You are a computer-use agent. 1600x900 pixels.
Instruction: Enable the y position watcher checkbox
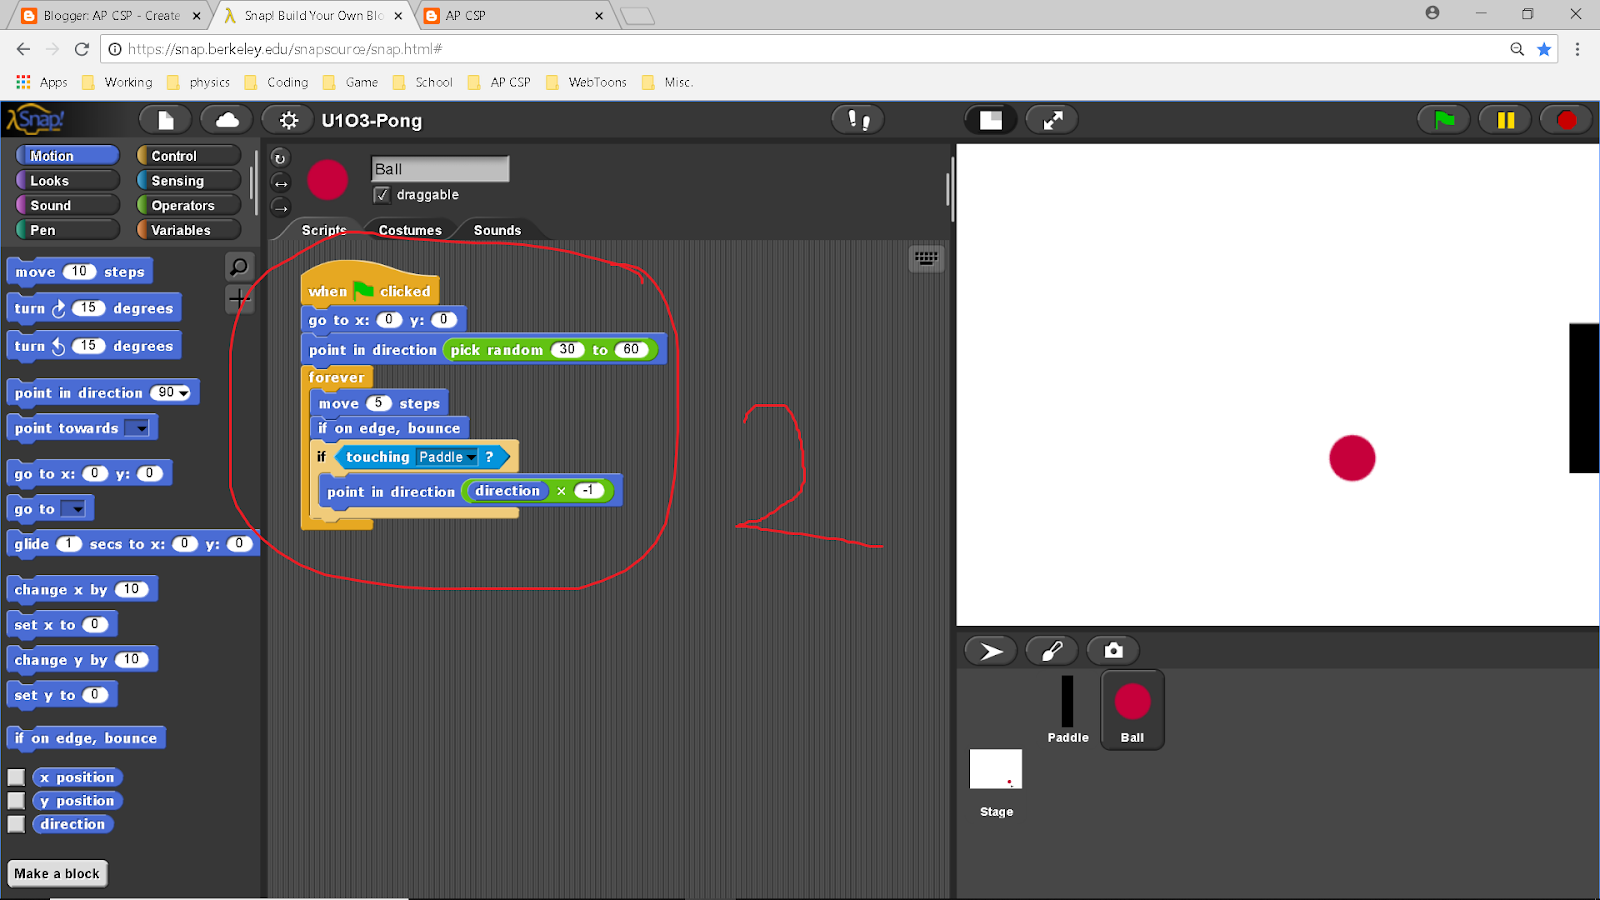[16, 801]
